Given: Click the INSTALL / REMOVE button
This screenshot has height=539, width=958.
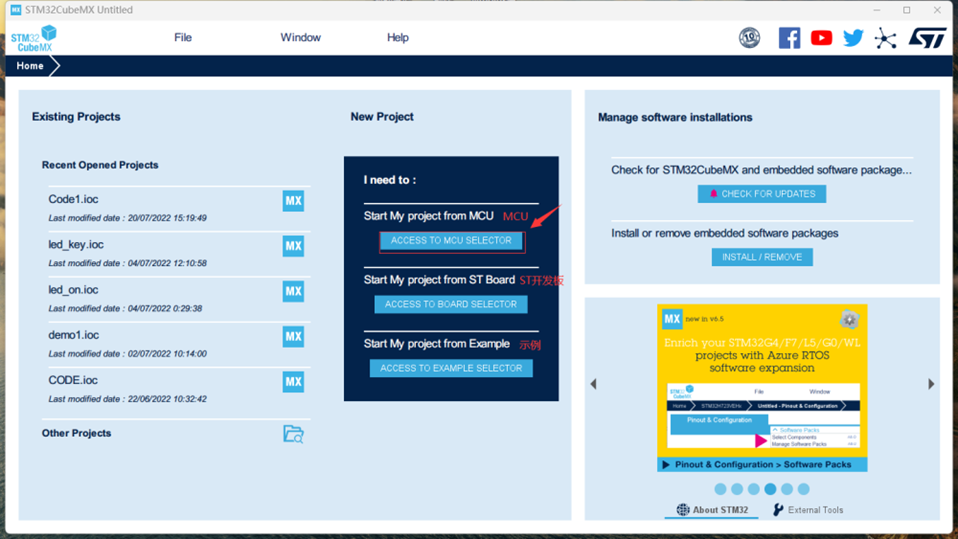Looking at the screenshot, I should pos(762,257).
